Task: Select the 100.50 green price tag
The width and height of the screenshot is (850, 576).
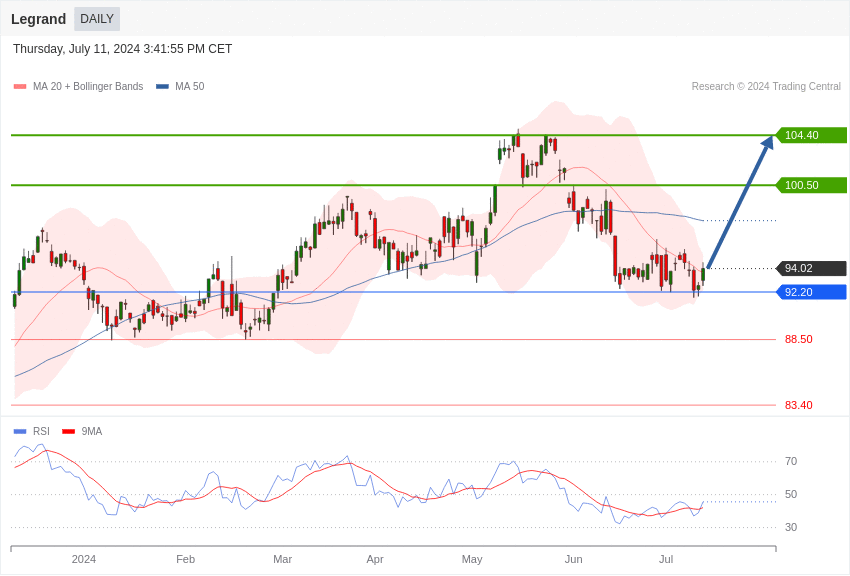Action: pos(811,185)
